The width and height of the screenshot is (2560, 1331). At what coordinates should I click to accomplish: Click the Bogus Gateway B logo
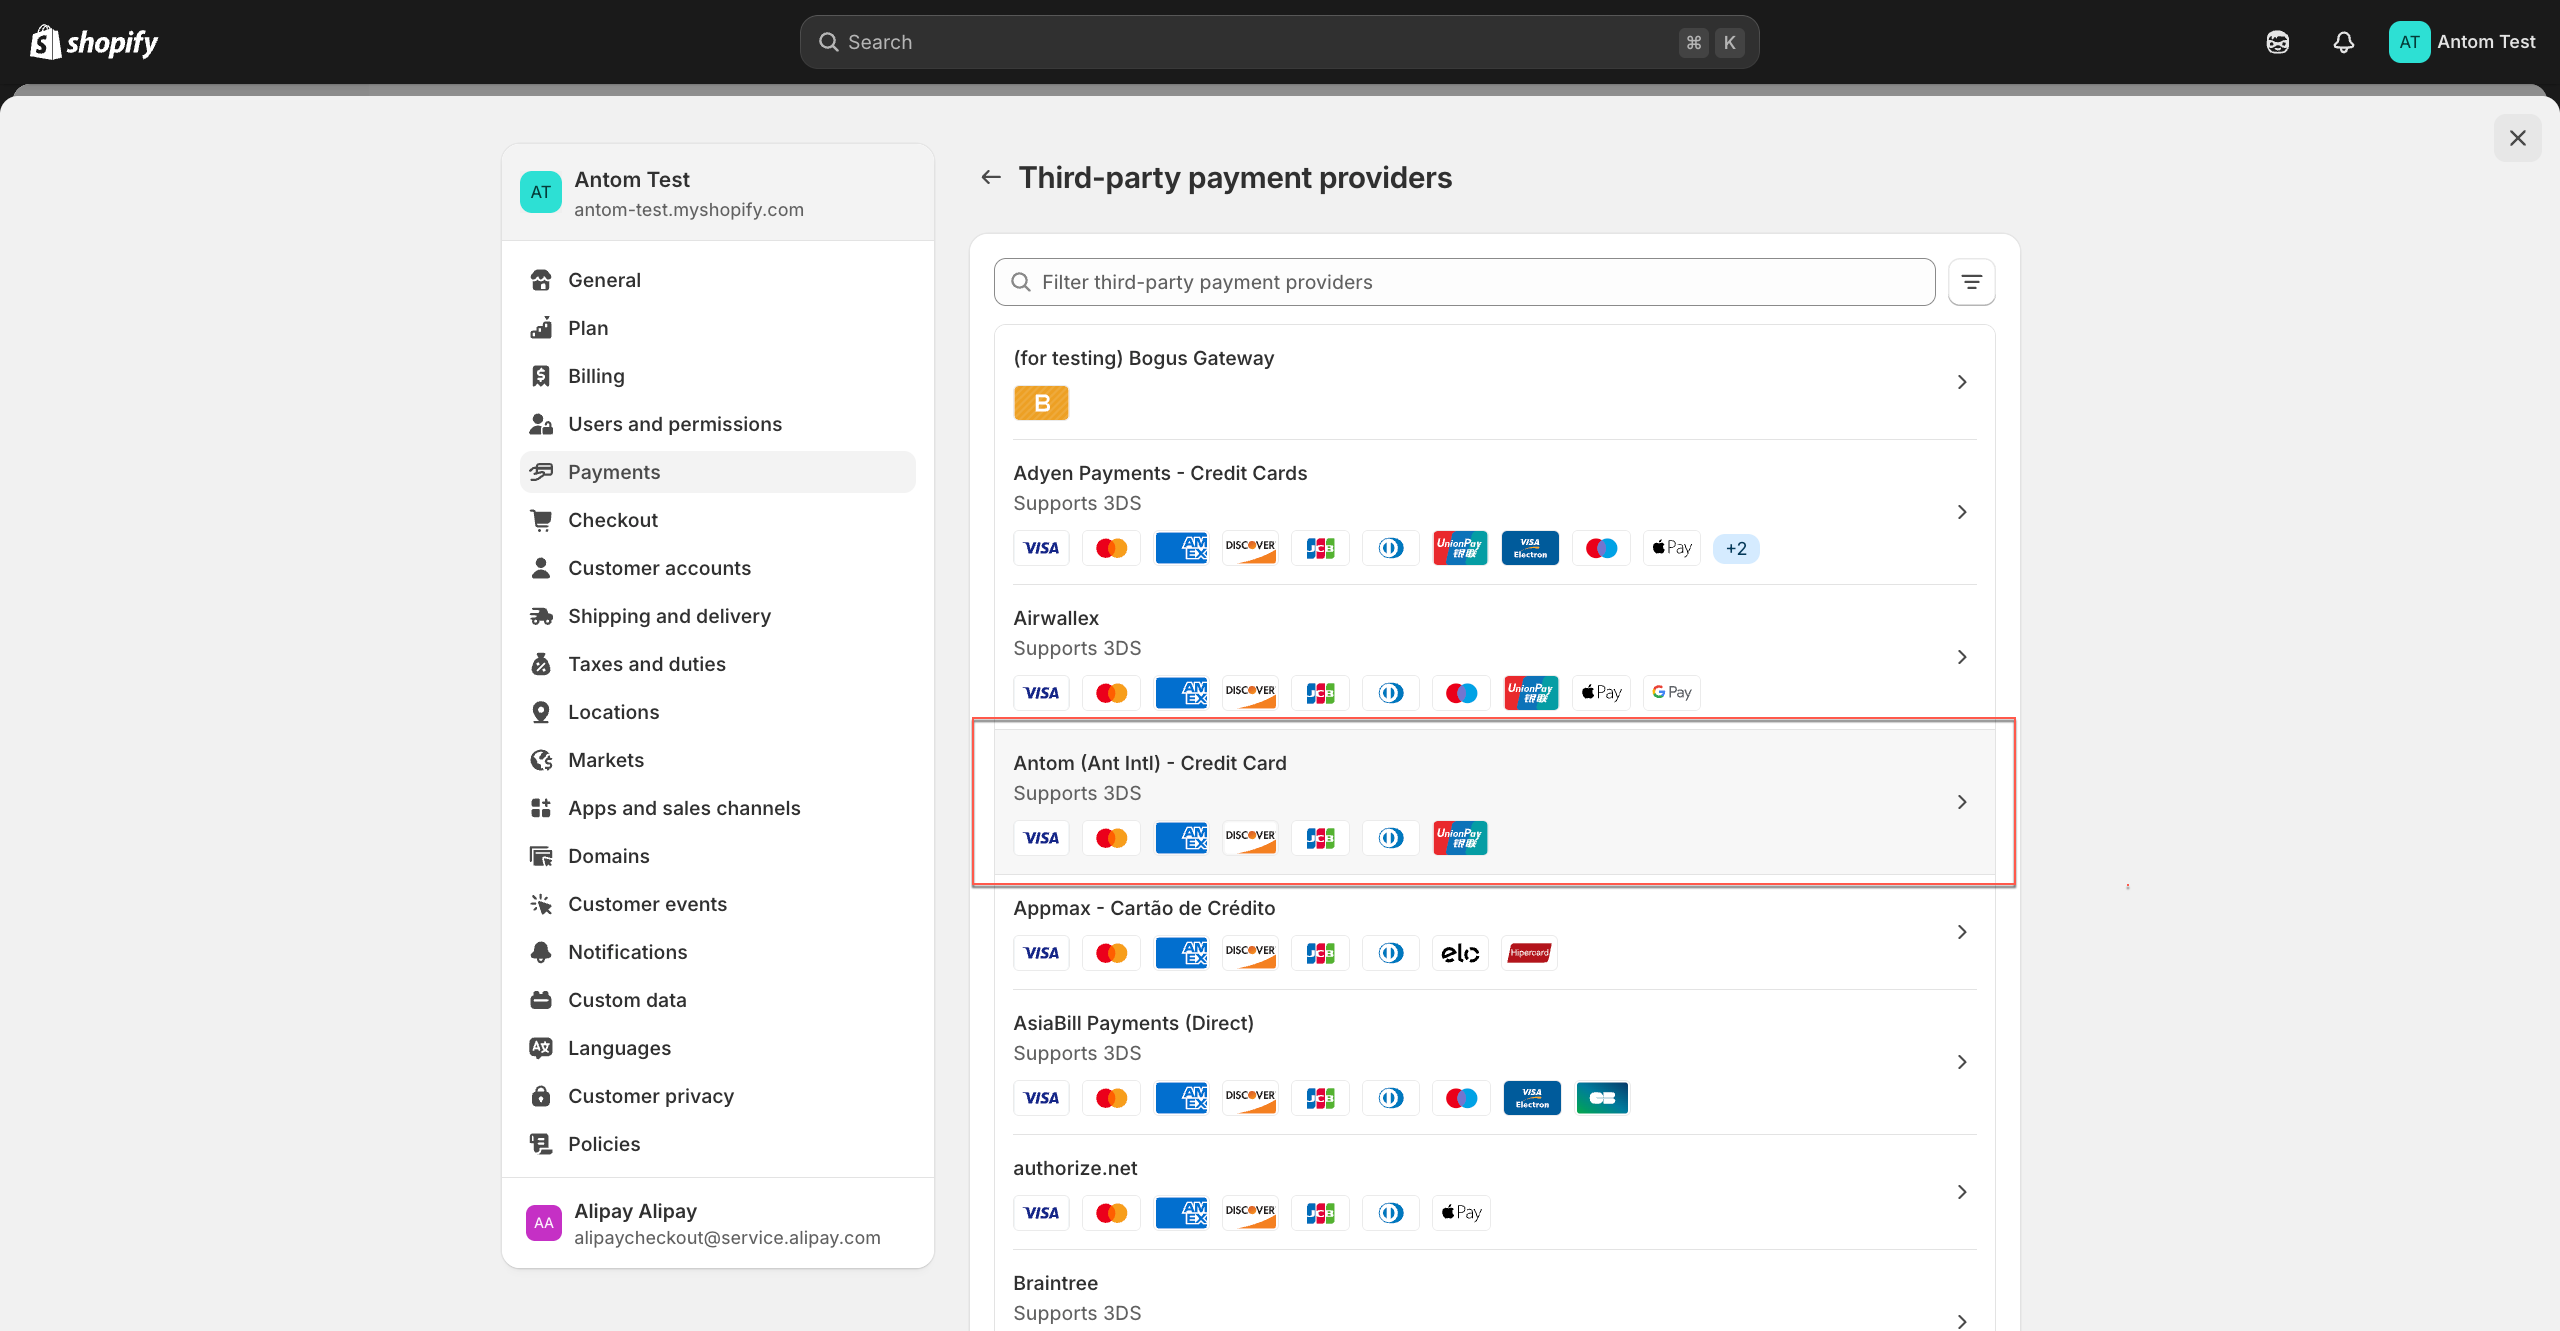coord(1041,403)
